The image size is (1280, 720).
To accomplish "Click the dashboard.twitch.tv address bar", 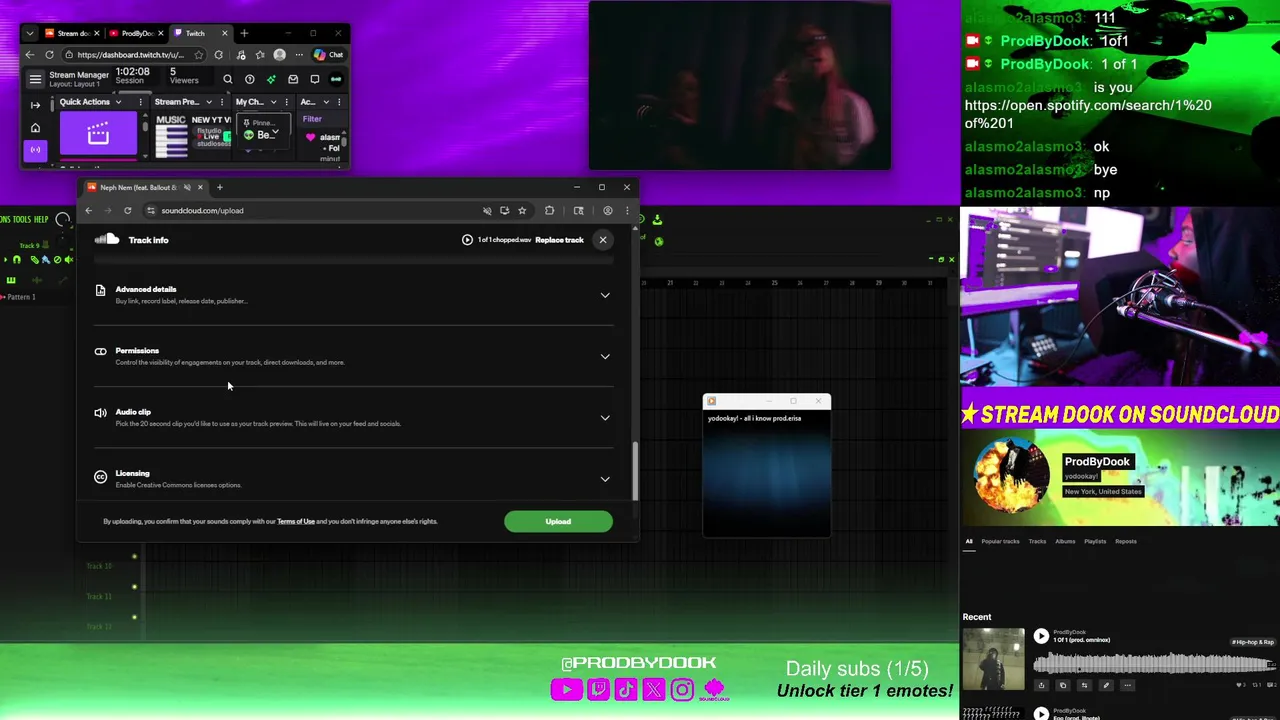I will point(135,55).
